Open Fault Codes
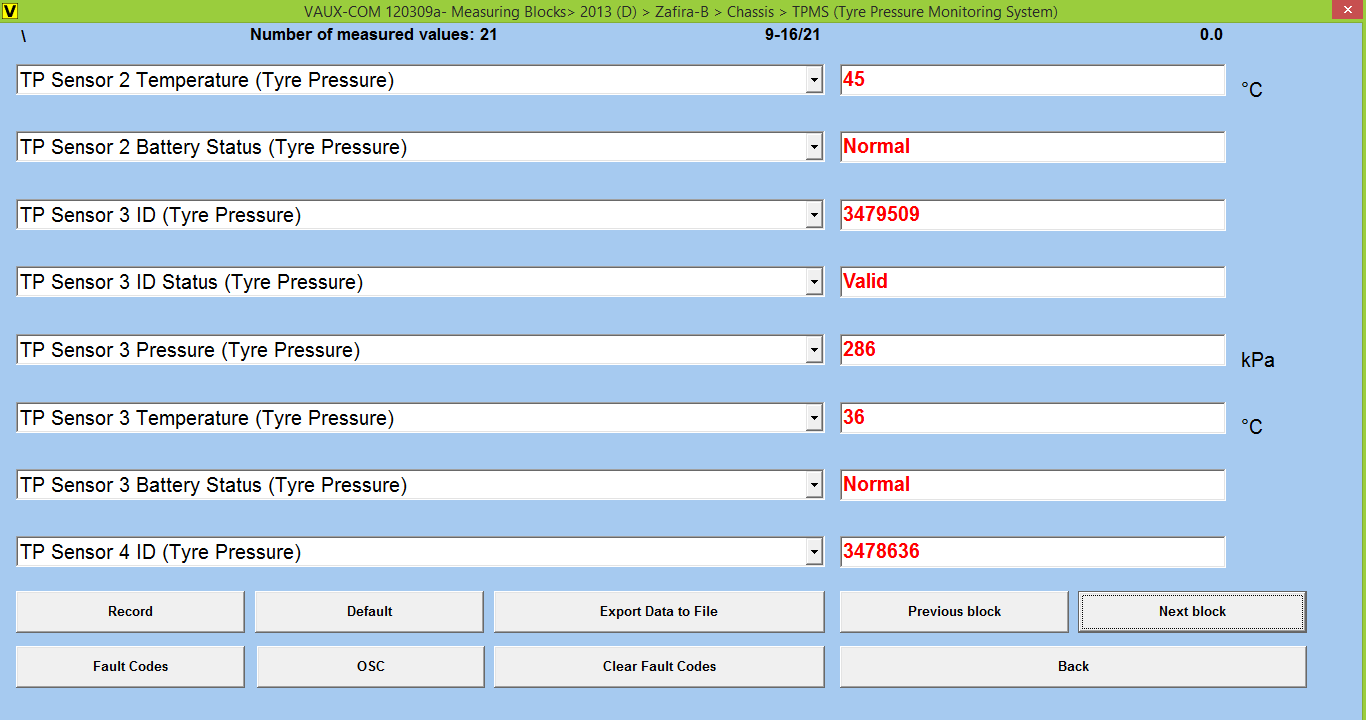Screen dimensions: 1366x720 tap(130, 667)
